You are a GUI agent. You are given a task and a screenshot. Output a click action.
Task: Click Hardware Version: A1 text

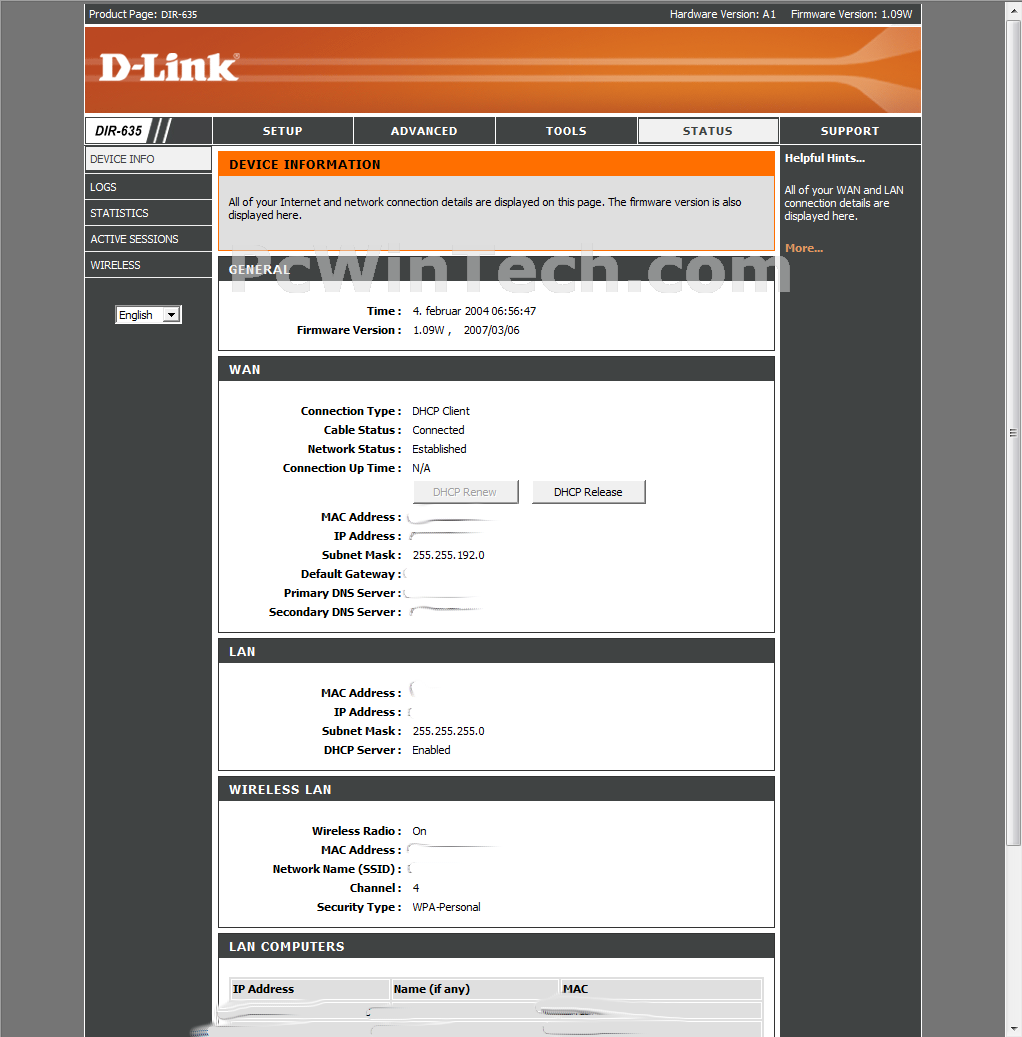click(722, 14)
